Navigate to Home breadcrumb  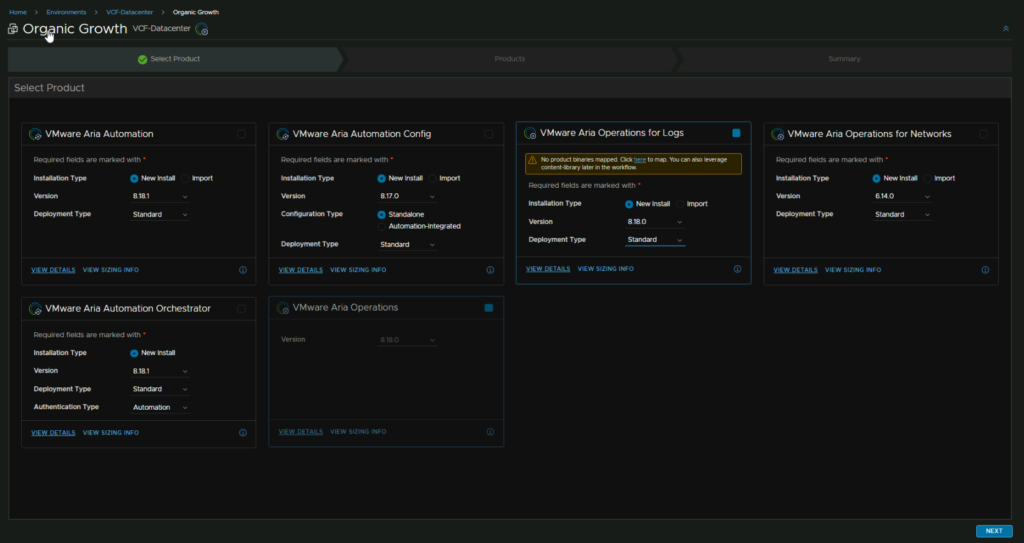point(18,12)
